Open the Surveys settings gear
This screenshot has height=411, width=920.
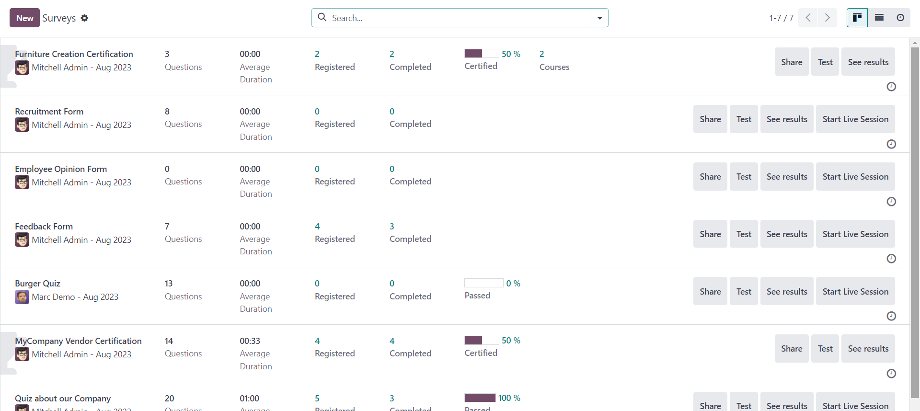84,18
